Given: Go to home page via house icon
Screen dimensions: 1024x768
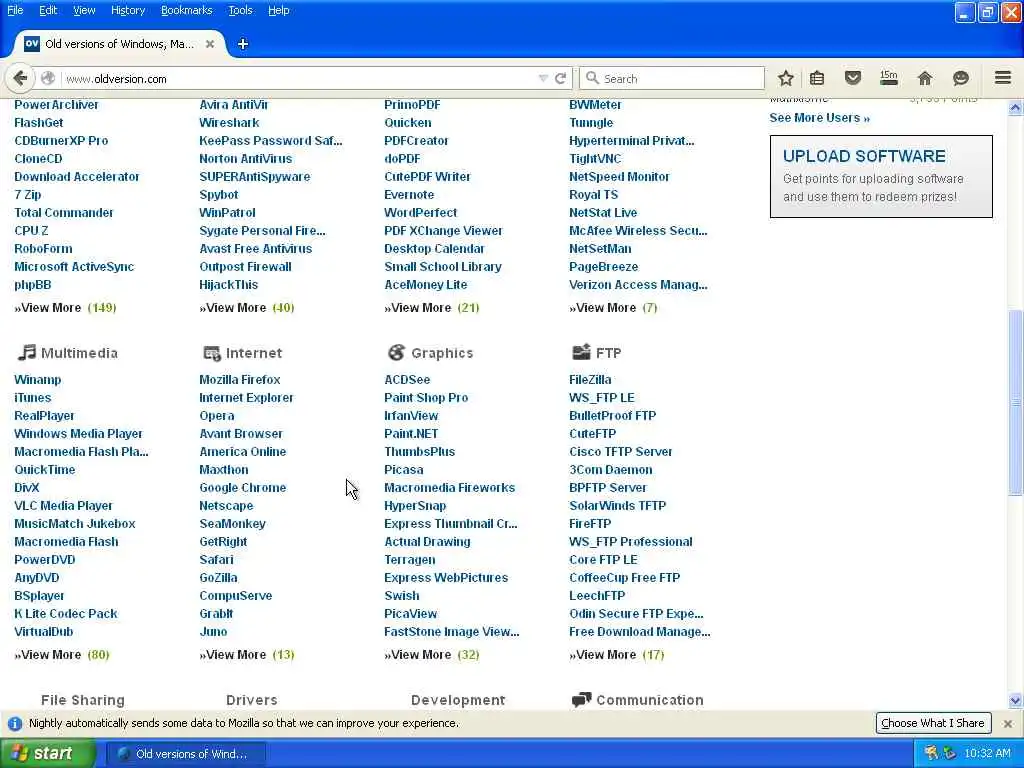Looking at the screenshot, I should pyautogui.click(x=925, y=78).
